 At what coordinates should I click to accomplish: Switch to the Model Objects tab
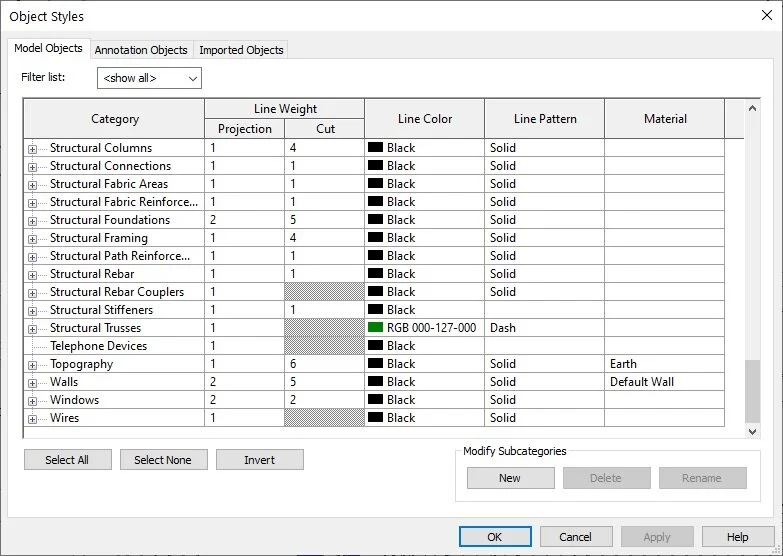click(48, 48)
